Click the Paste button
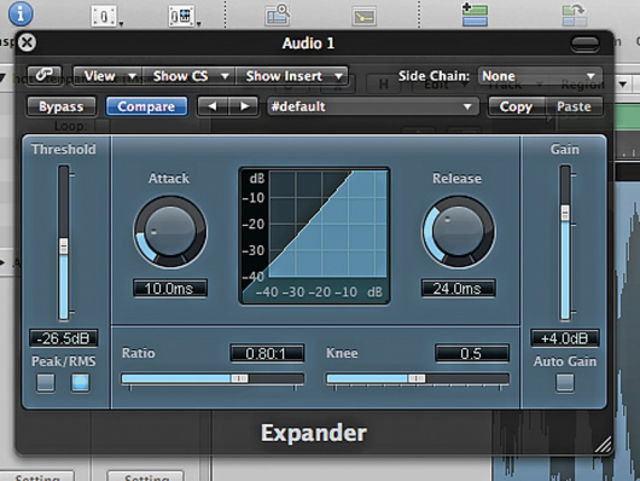This screenshot has height=481, width=640. 574,107
